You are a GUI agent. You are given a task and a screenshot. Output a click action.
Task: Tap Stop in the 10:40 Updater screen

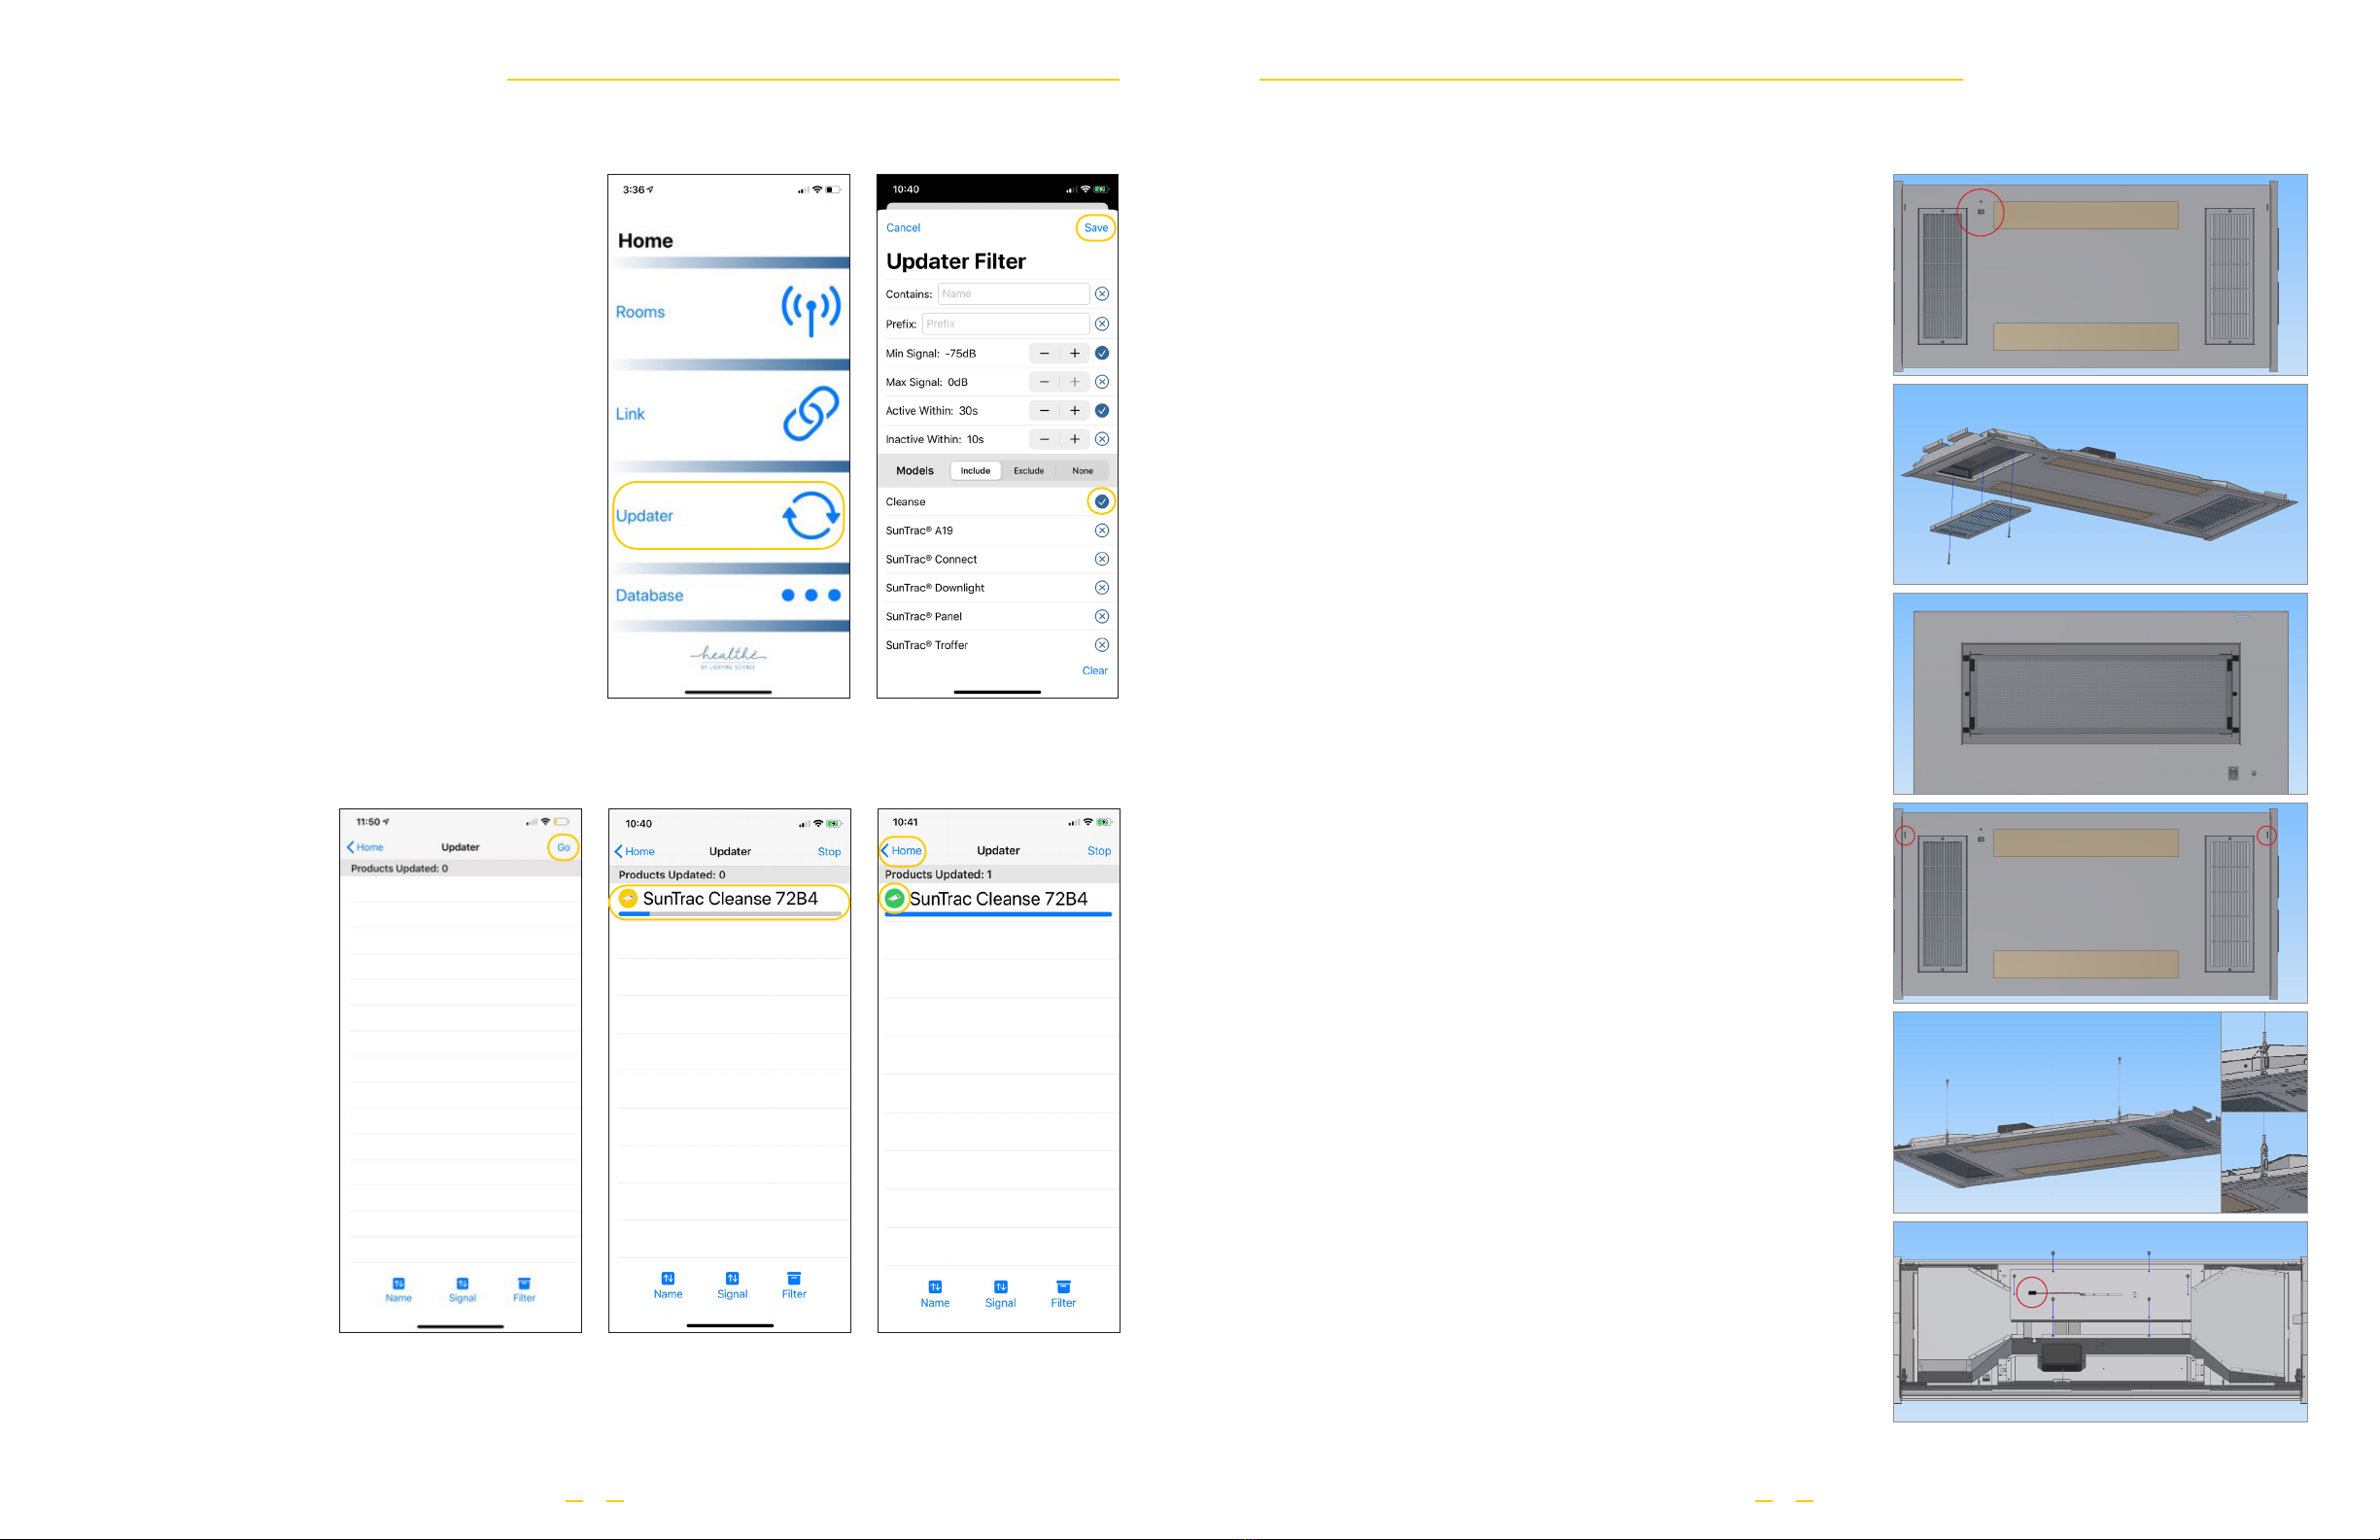[829, 852]
